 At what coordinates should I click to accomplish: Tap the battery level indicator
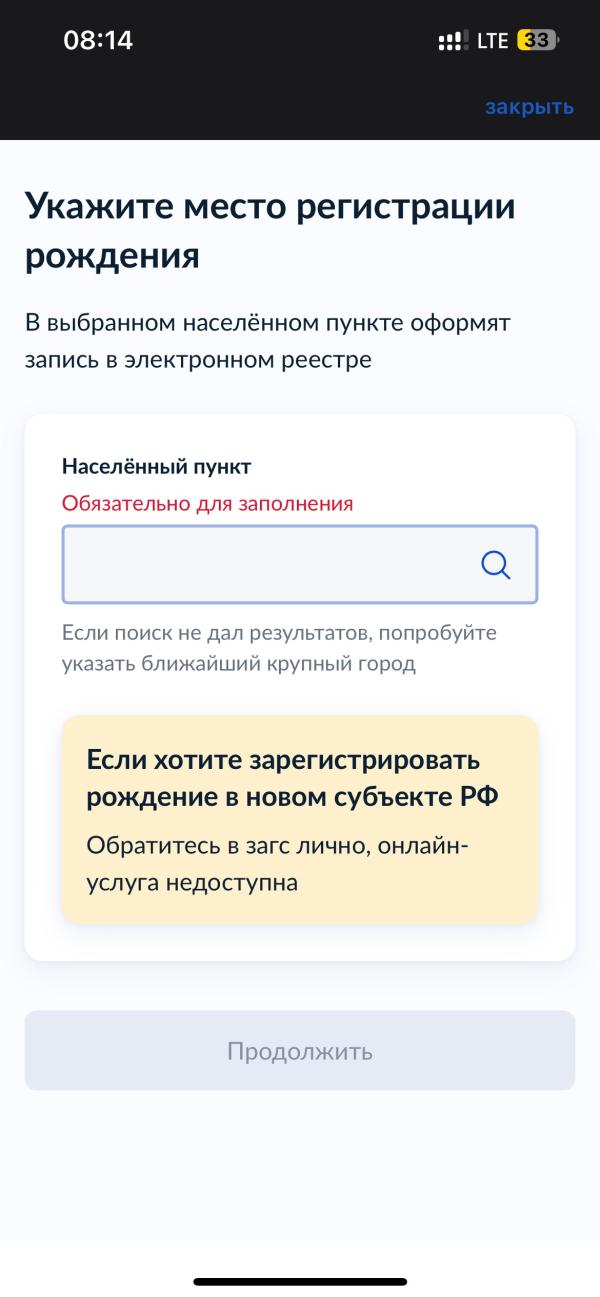[537, 41]
